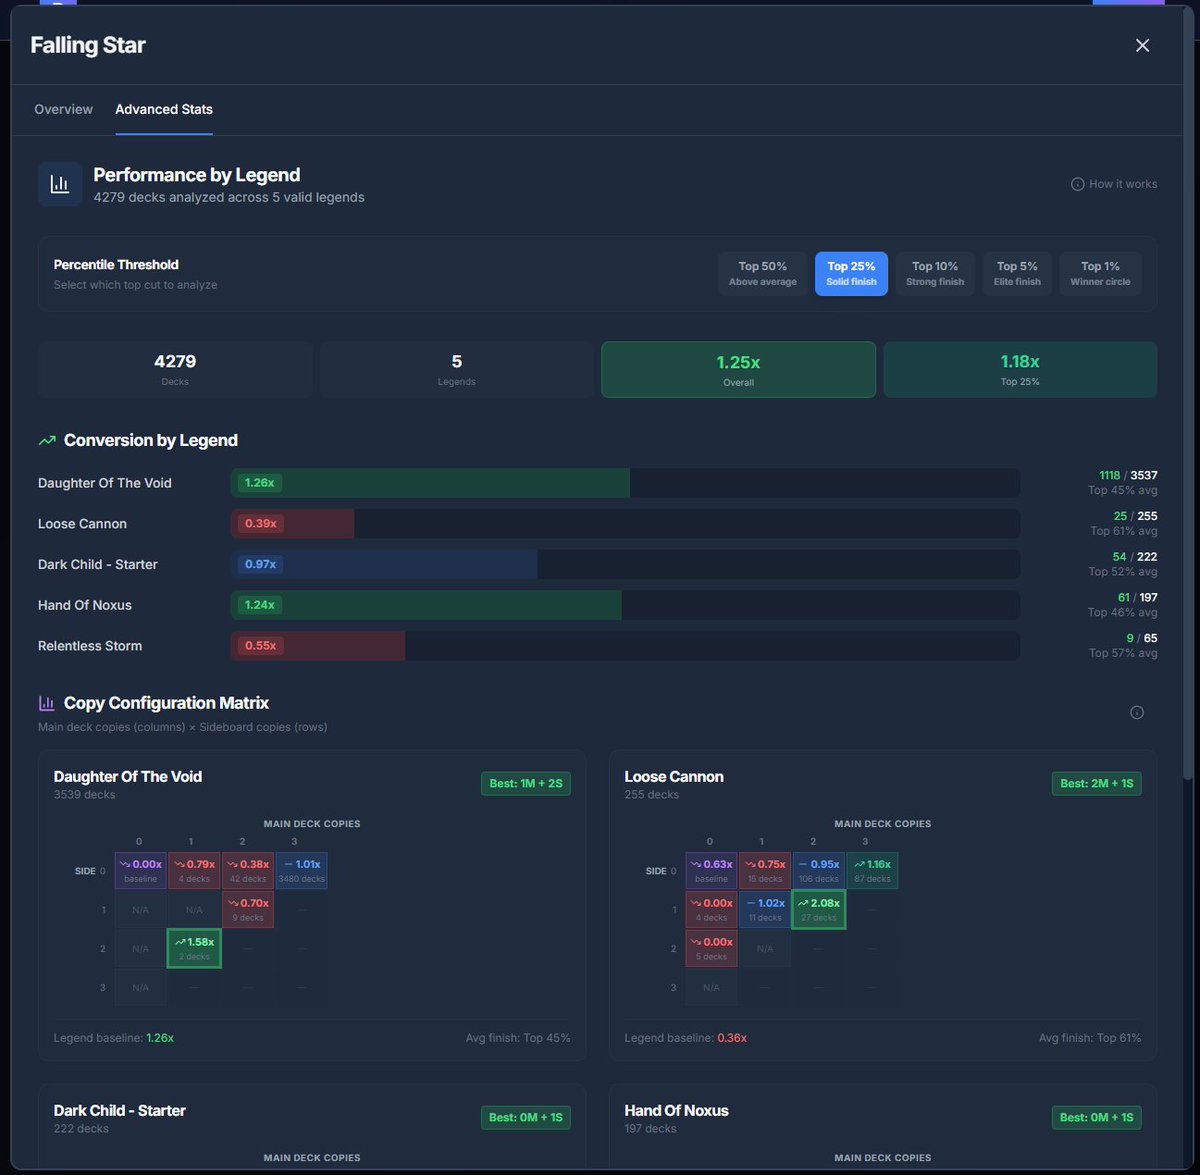Image resolution: width=1200 pixels, height=1175 pixels.
Task: Select the 1.01x 3480 decks matrix cell
Action: 301,870
